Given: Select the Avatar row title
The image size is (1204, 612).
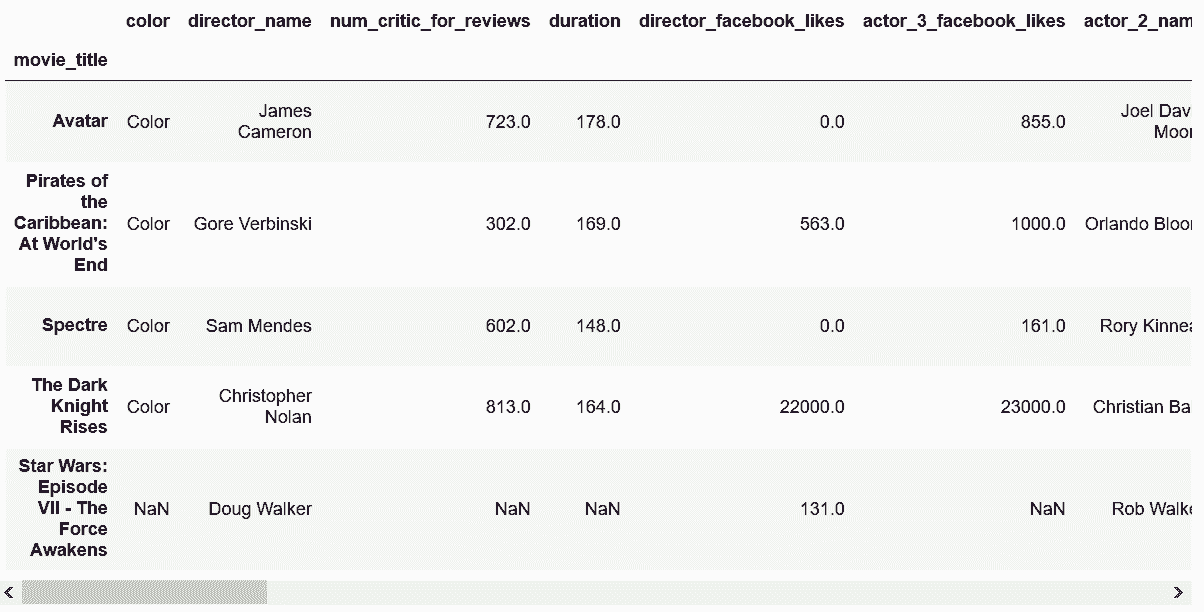Looking at the screenshot, I should [x=80, y=121].
